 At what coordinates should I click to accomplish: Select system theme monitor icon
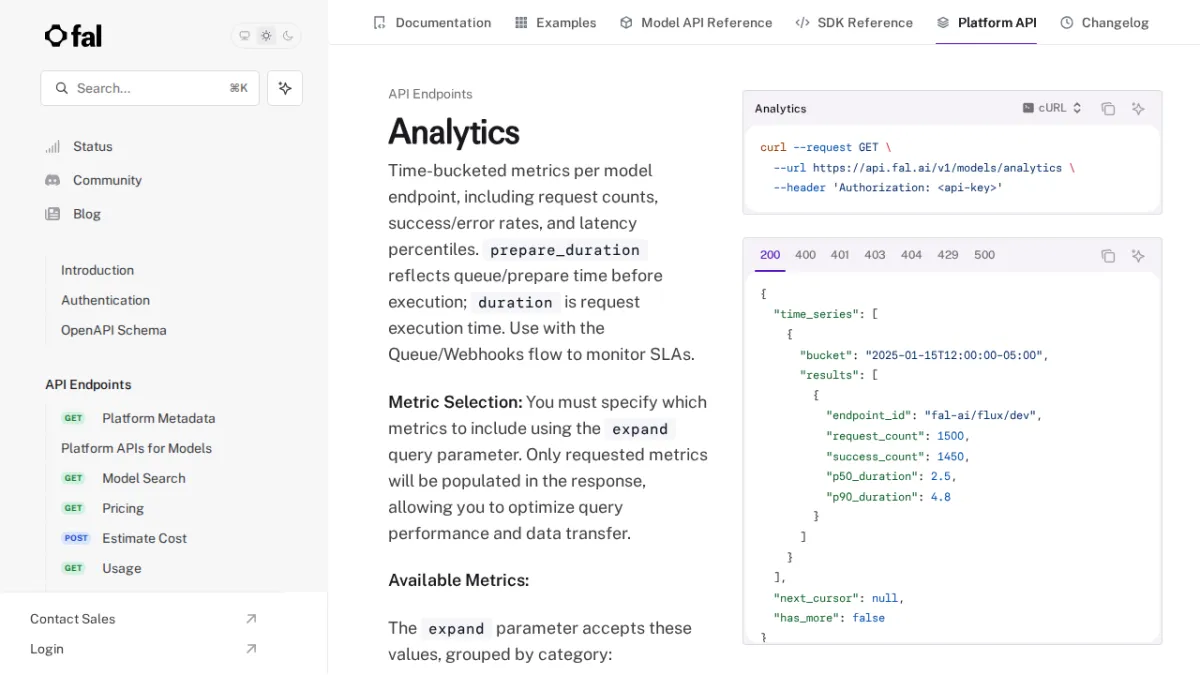click(244, 36)
